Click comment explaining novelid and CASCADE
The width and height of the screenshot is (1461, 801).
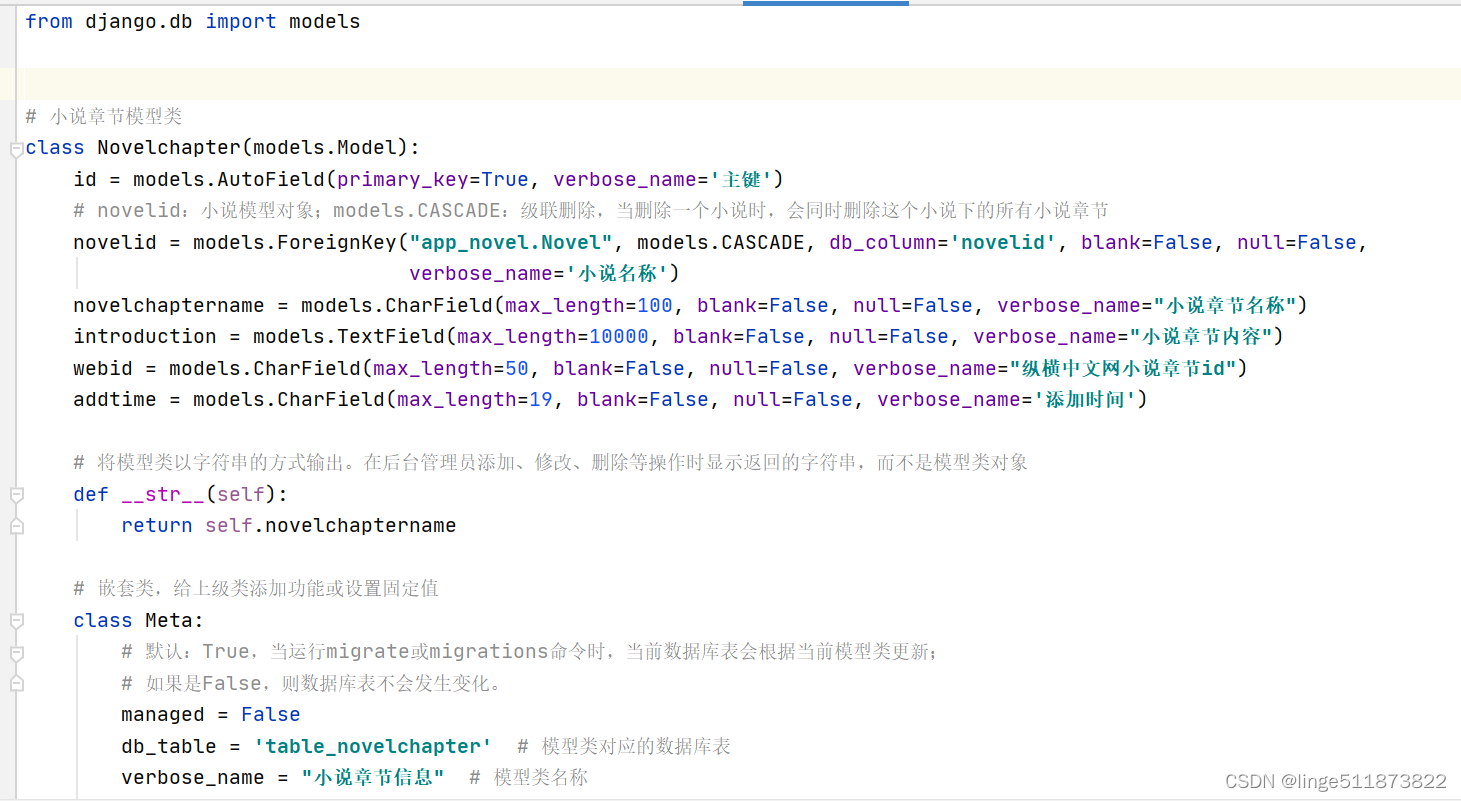(x=591, y=211)
